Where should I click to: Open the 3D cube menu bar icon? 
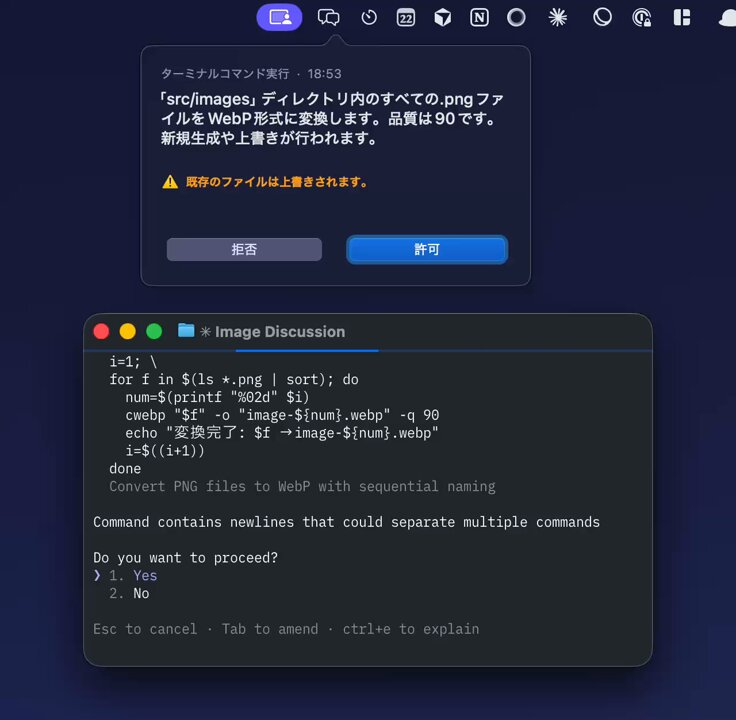[443, 18]
